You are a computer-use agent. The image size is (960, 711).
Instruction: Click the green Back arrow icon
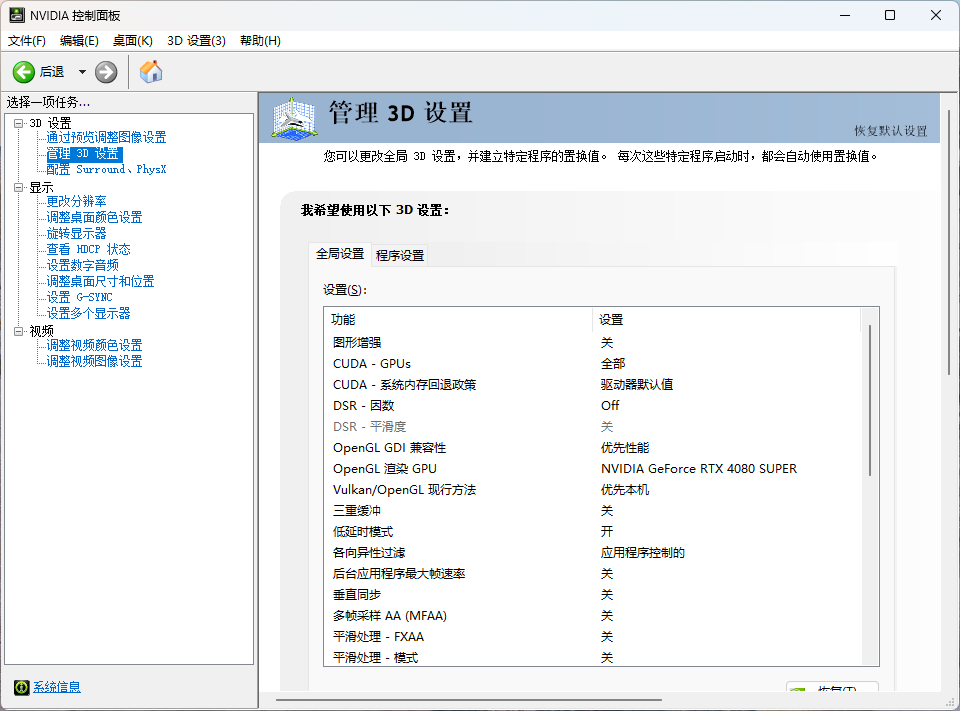pos(22,71)
